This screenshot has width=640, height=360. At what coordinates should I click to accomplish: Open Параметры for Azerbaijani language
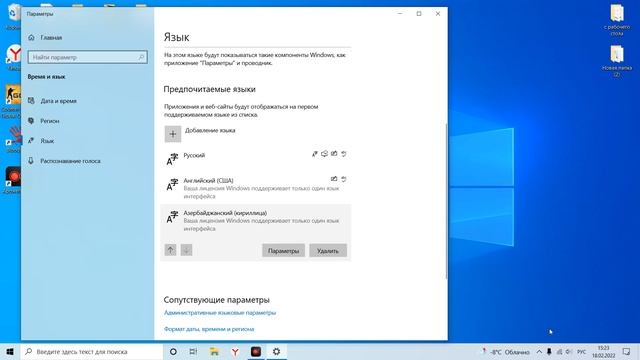click(x=283, y=251)
